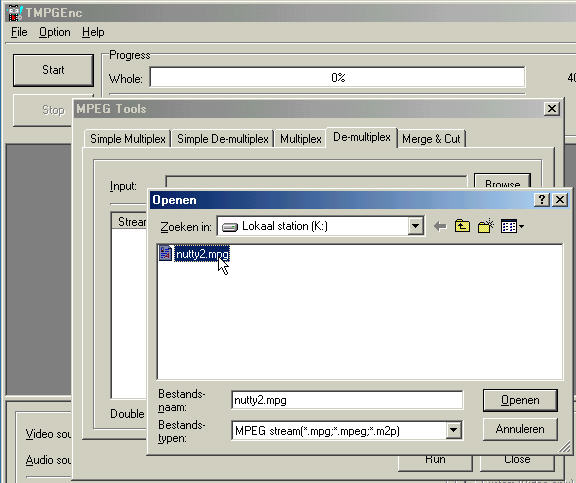This screenshot has width=576, height=483.
Task: Click the Stop button in TMPGEnc
Action: (x=43, y=110)
